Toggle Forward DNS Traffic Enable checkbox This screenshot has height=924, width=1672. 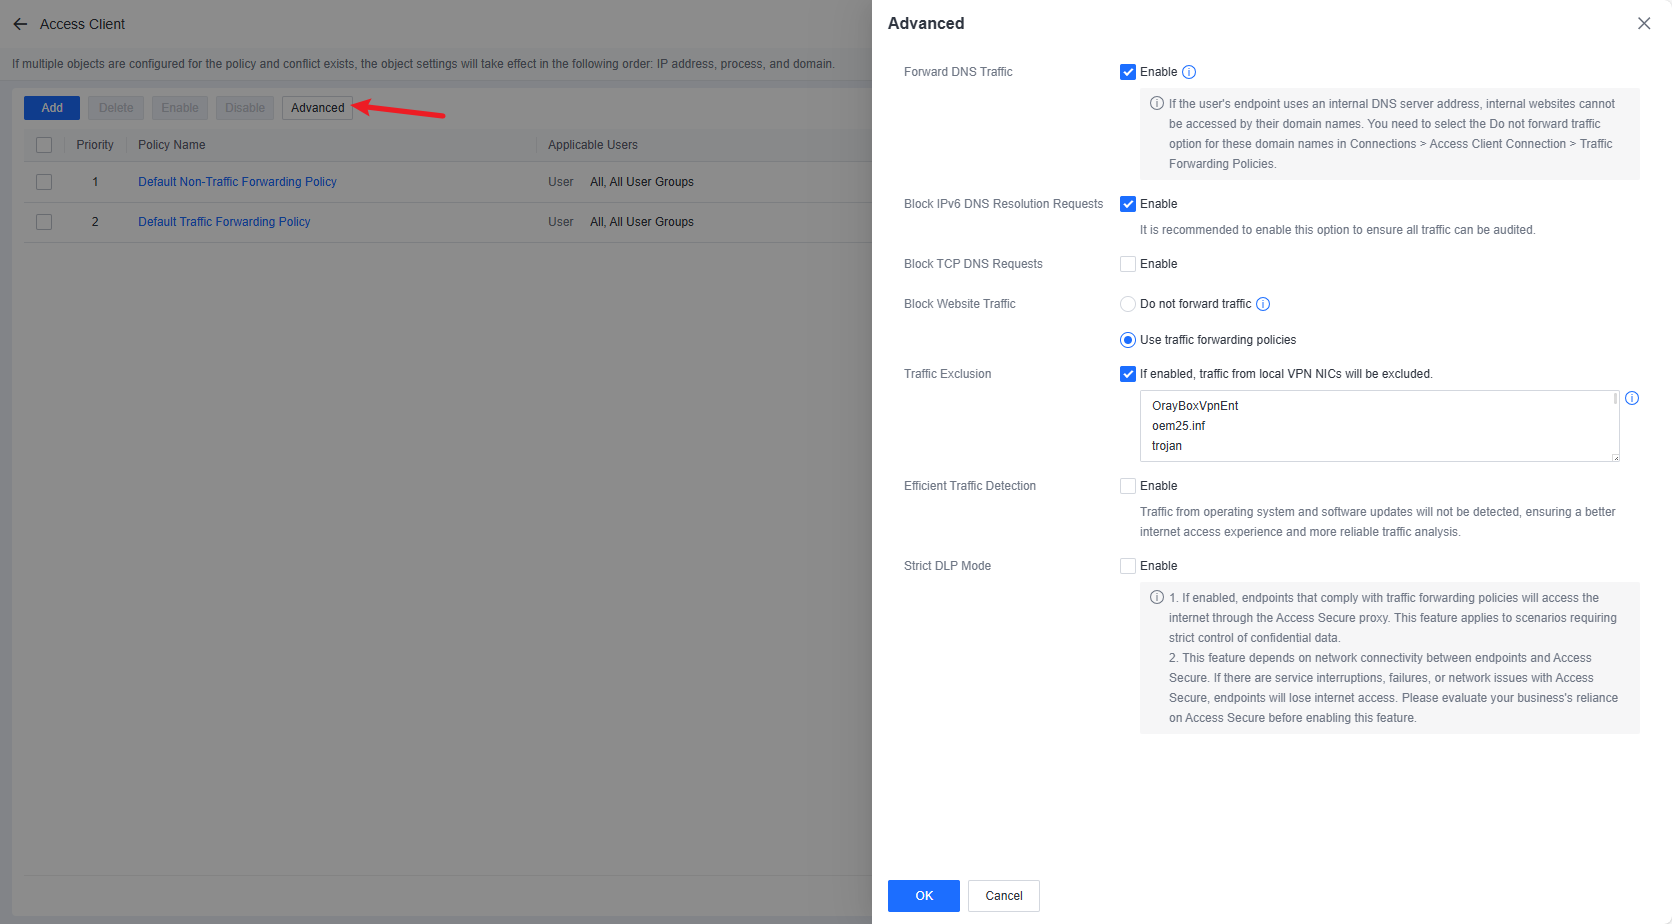pos(1128,72)
